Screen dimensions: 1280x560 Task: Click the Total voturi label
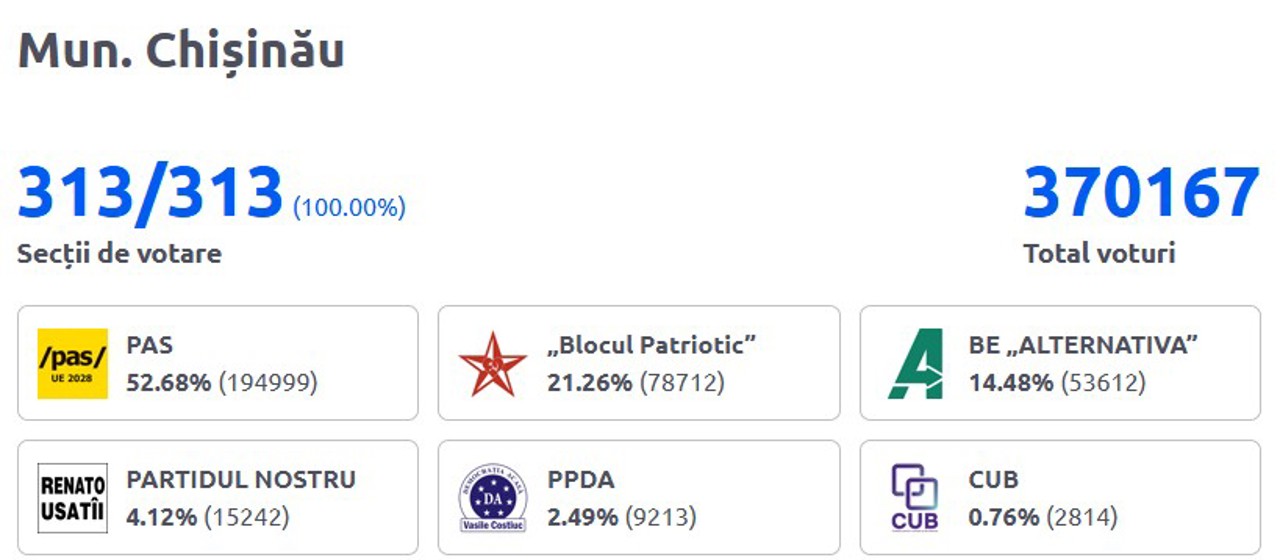pos(1099,254)
